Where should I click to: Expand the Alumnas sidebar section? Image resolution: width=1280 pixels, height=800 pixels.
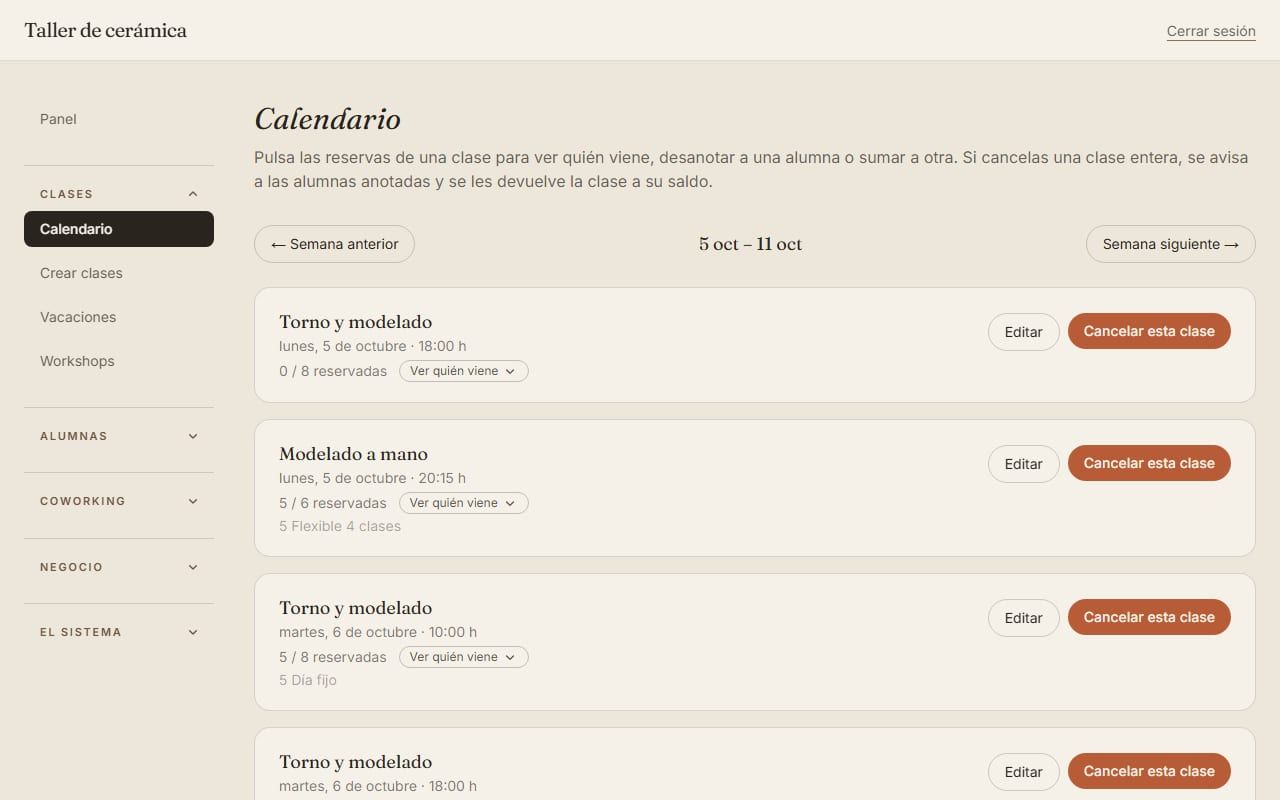point(119,436)
